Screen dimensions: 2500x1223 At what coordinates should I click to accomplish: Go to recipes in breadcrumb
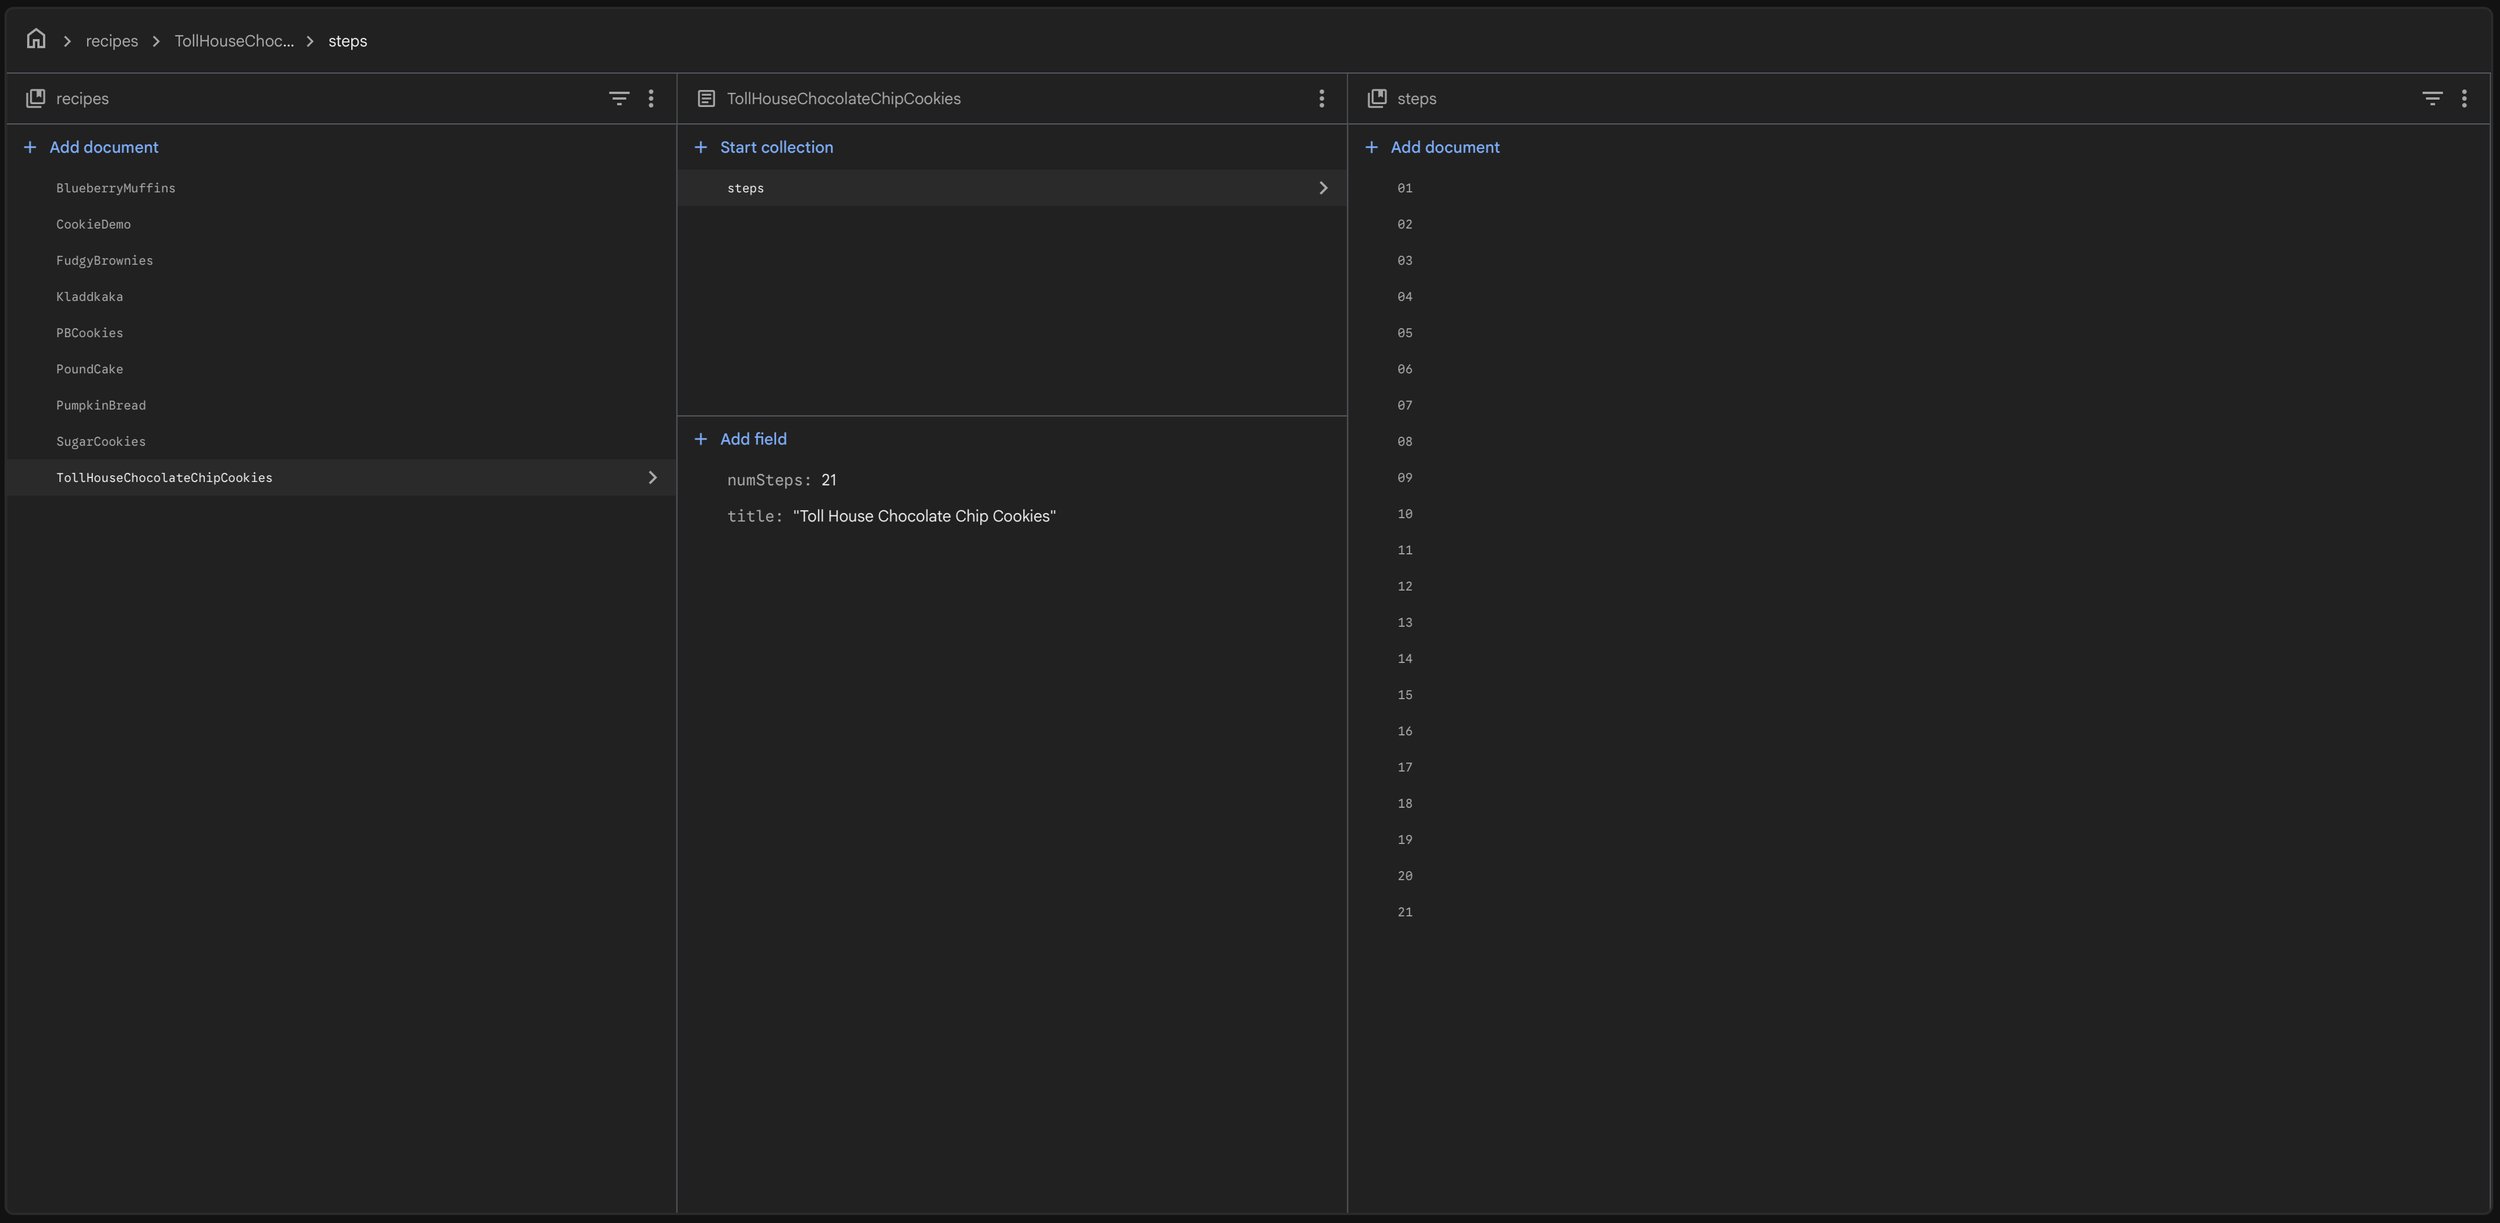(112, 41)
